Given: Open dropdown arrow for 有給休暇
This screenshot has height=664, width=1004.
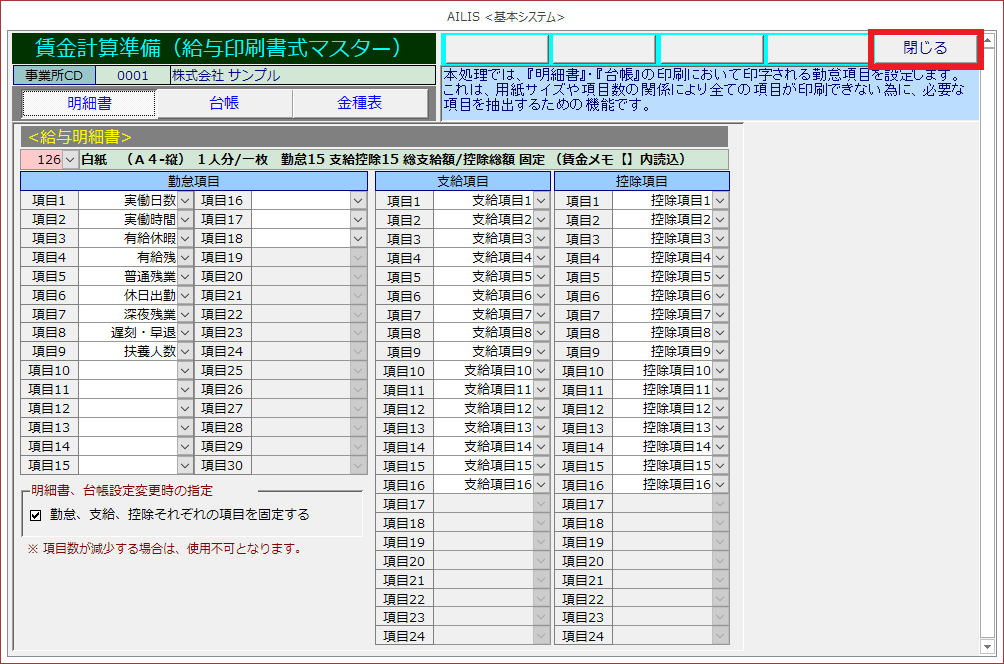Looking at the screenshot, I should [185, 238].
